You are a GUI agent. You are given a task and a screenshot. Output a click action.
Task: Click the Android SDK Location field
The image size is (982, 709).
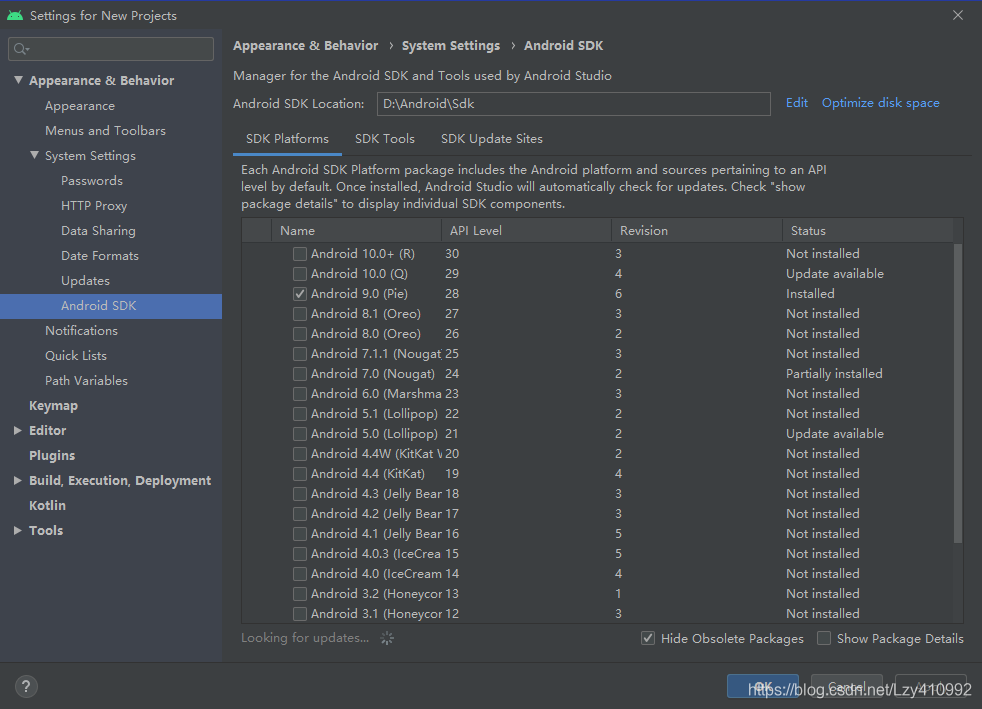[x=574, y=104]
